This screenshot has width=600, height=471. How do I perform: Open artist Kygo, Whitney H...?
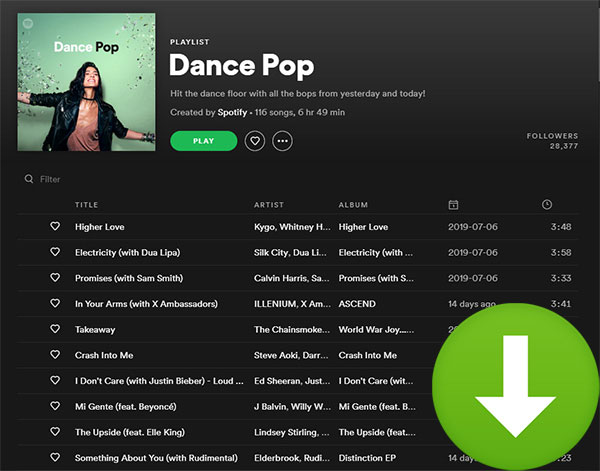[292, 227]
